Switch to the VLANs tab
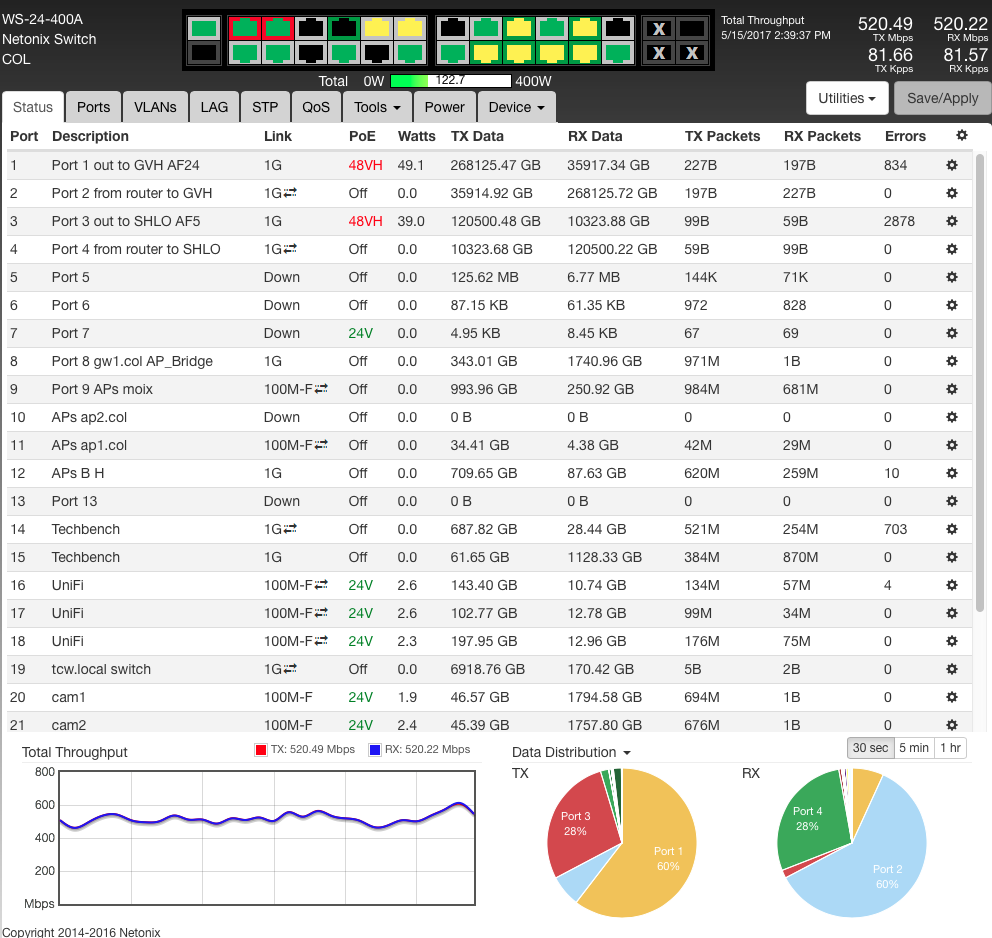 coord(155,107)
